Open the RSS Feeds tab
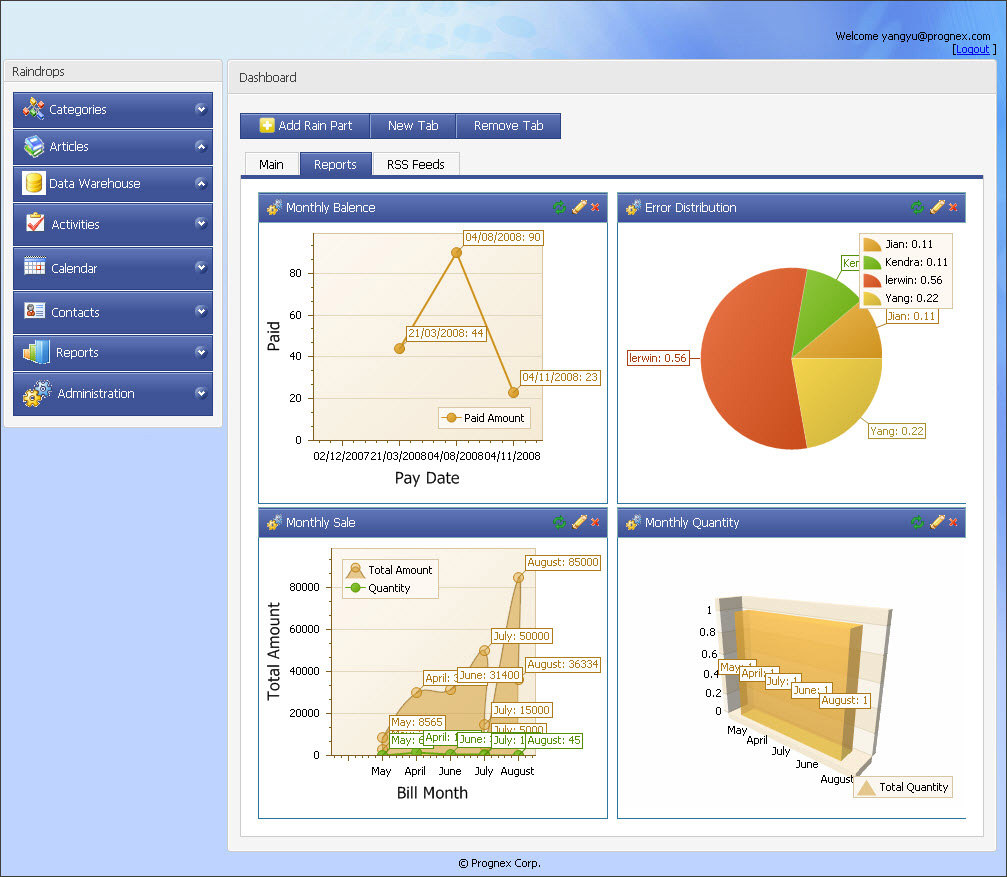 [415, 165]
